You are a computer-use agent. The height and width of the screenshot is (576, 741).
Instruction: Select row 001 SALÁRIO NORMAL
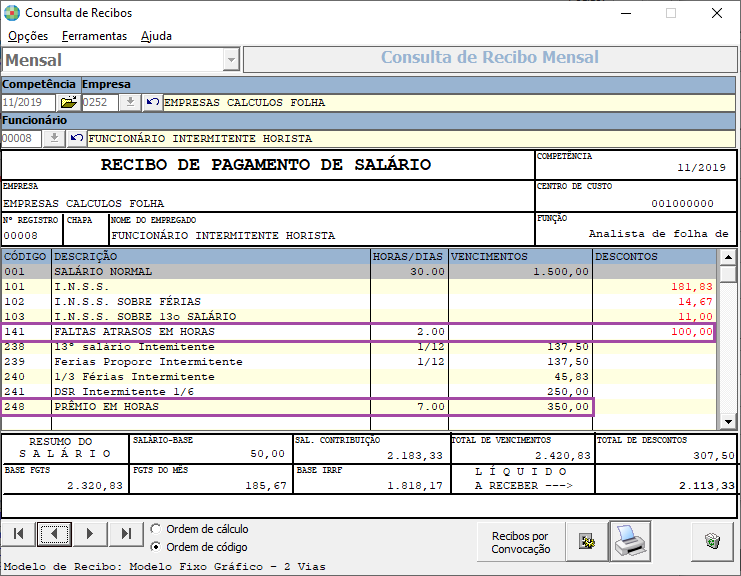pyautogui.click(x=359, y=272)
